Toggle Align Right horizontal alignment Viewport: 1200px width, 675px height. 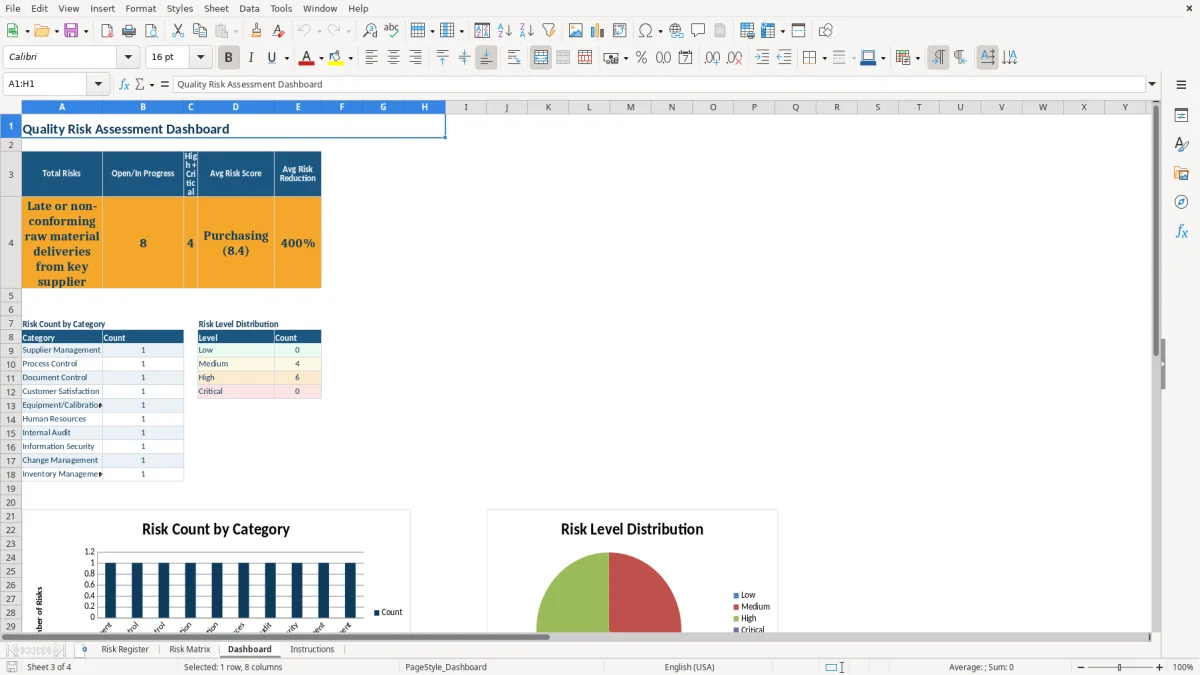tap(416, 58)
